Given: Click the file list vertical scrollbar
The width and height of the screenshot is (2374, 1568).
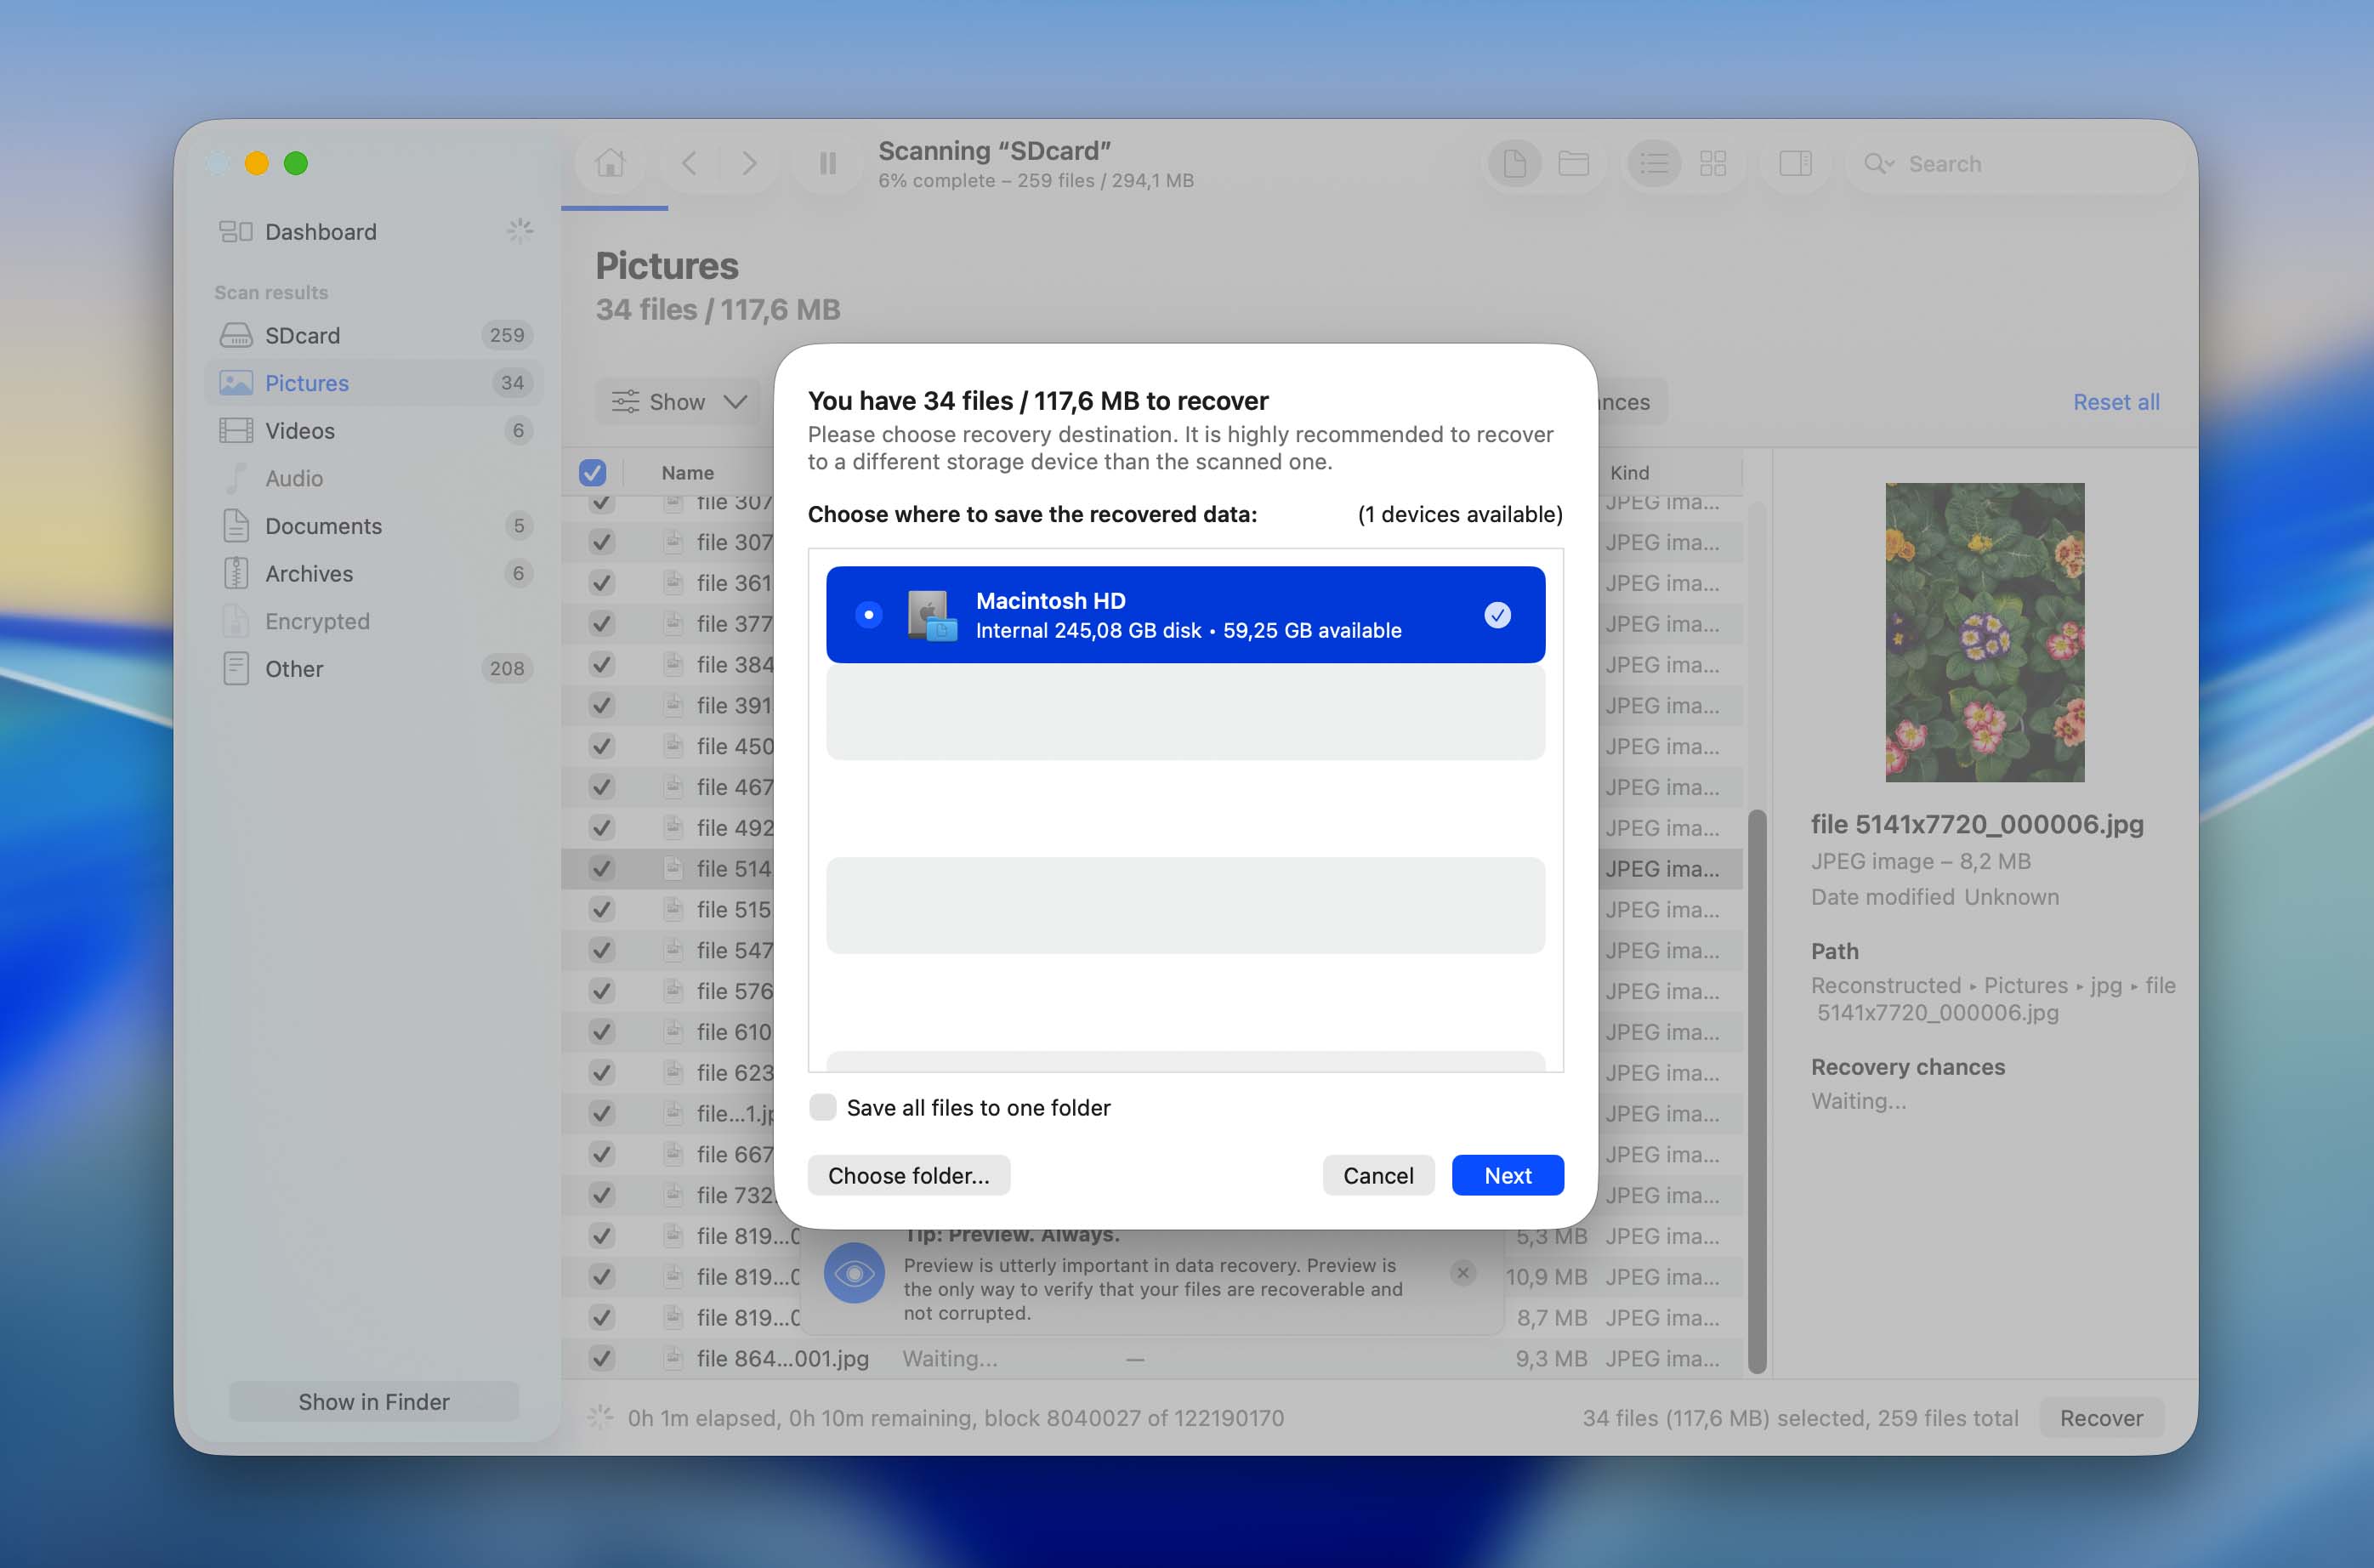Looking at the screenshot, I should click(1756, 1092).
